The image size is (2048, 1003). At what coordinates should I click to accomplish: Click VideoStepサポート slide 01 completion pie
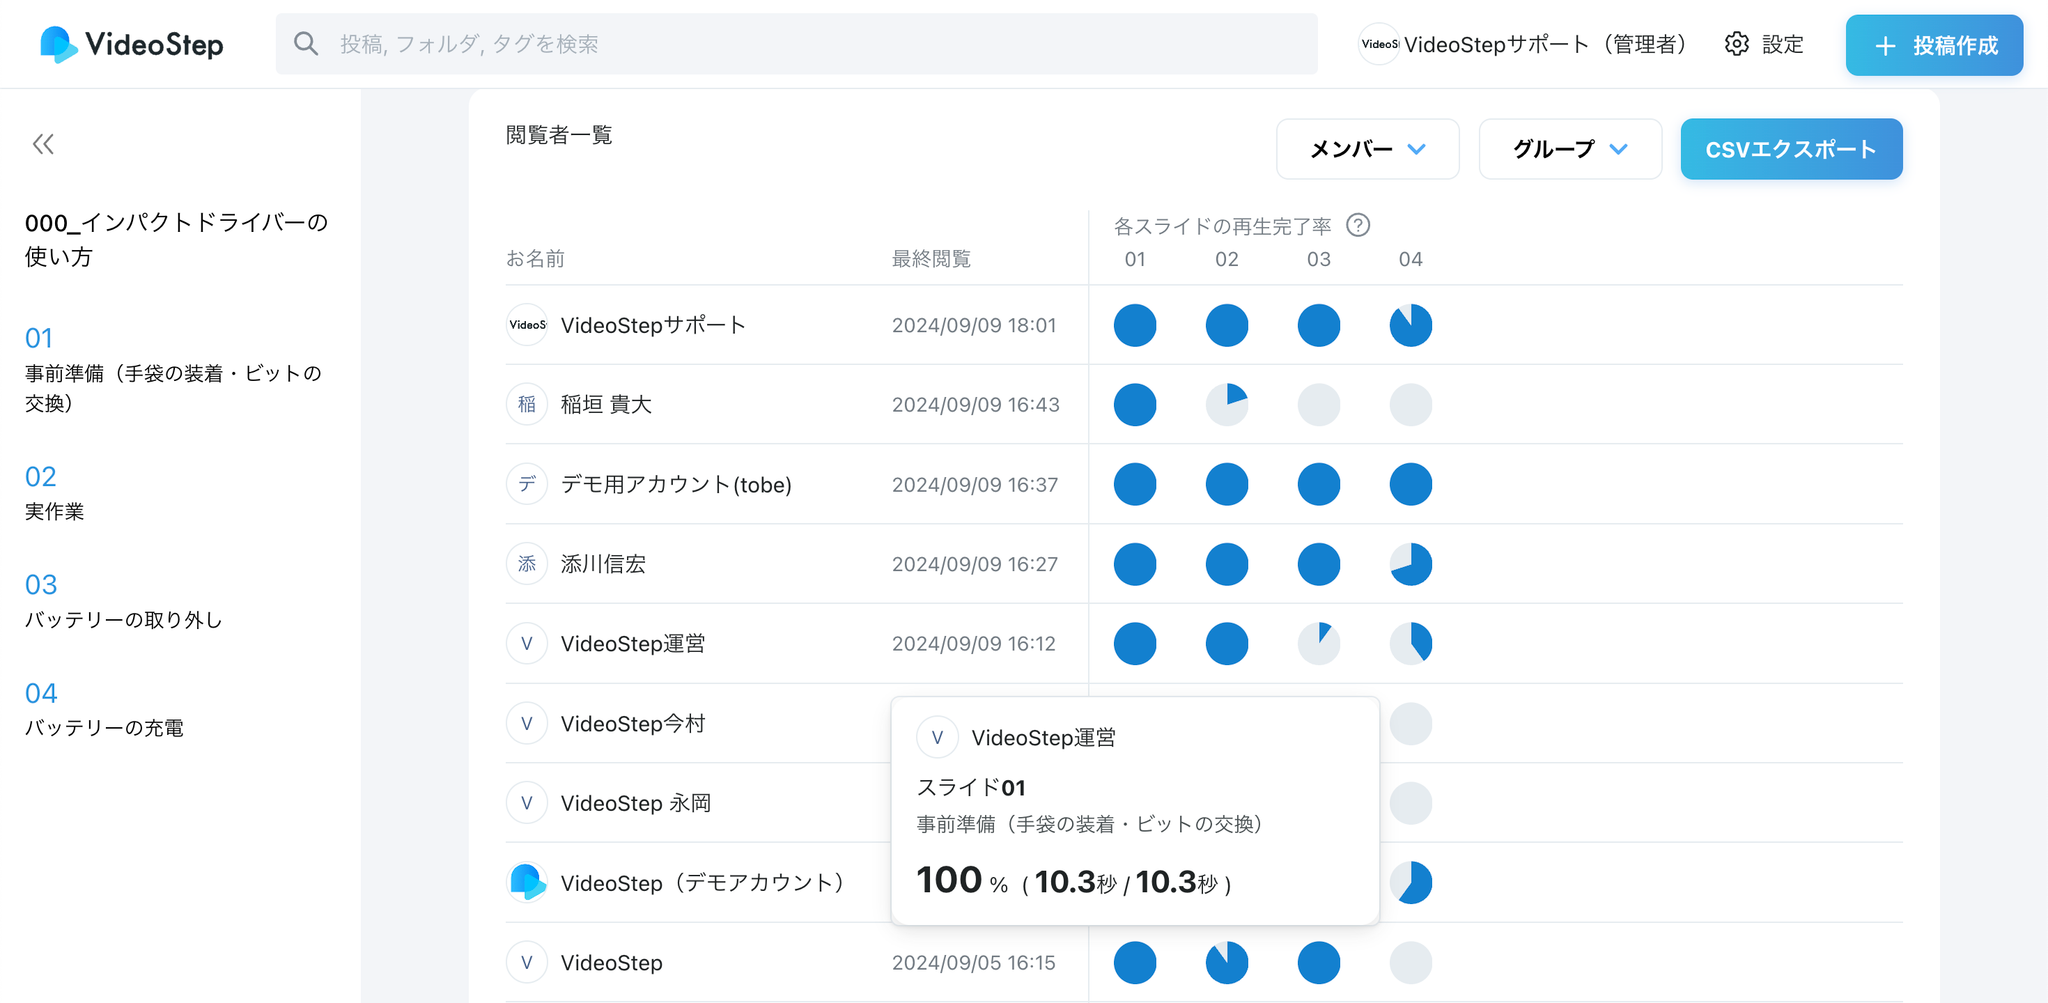click(1135, 325)
